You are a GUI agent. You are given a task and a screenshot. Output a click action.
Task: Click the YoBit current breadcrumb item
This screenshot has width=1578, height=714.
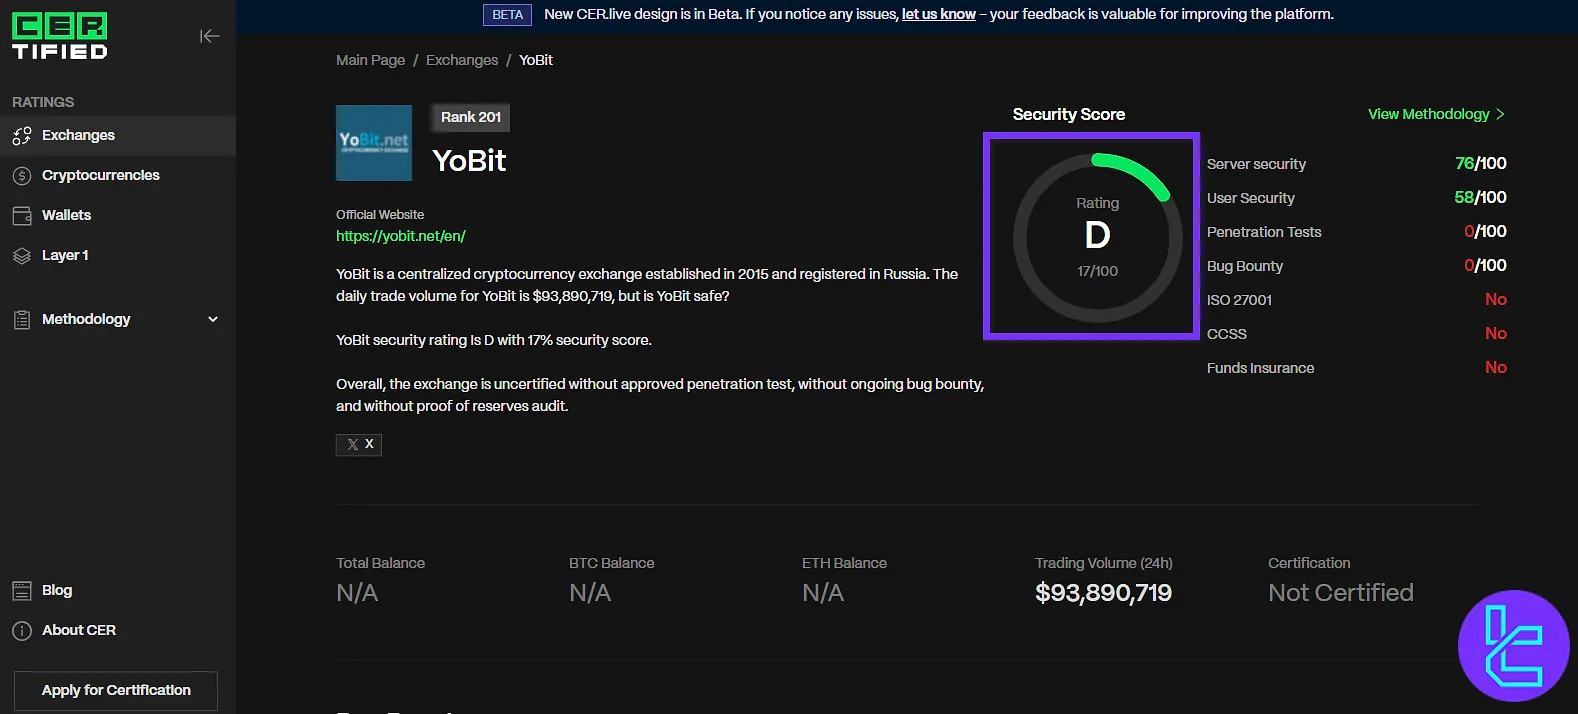(536, 60)
